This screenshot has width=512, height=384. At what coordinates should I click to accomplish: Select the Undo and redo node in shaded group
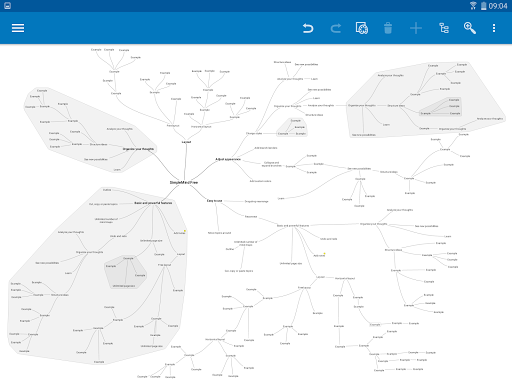[x=118, y=236]
